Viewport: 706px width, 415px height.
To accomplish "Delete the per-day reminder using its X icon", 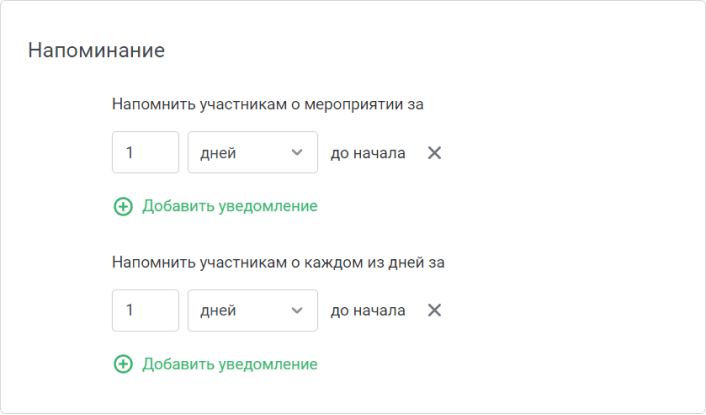I will coord(434,310).
